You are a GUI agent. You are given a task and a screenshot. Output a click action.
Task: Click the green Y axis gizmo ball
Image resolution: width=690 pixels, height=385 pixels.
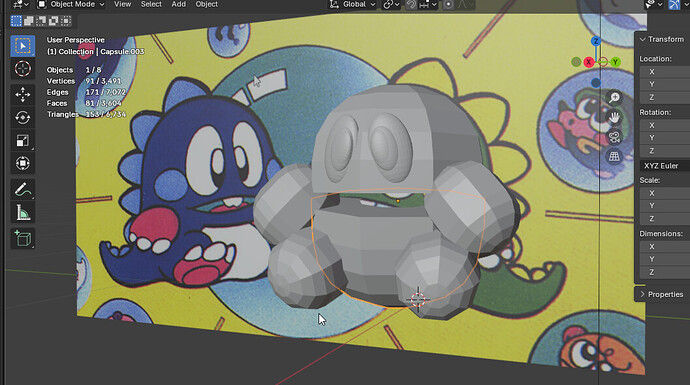[x=616, y=62]
